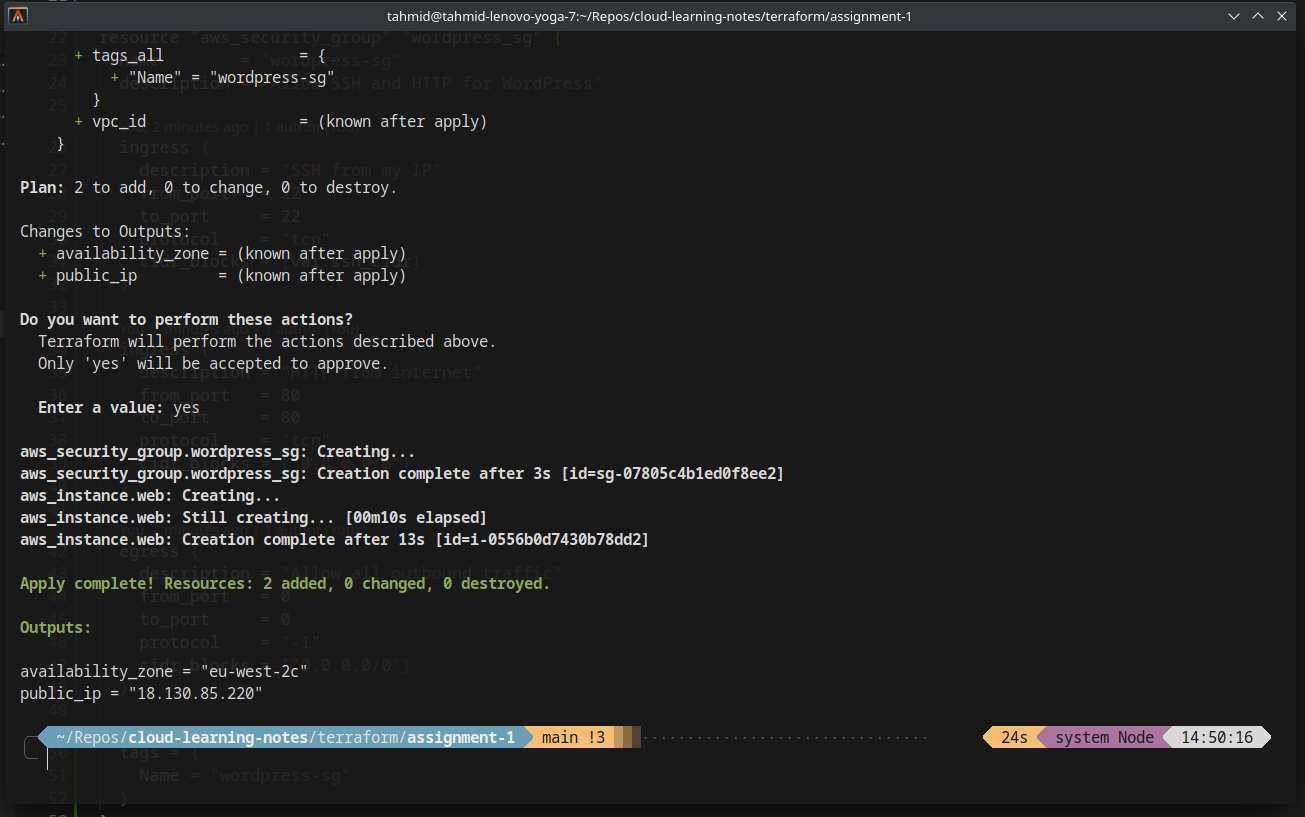Click the 'Enter a value: yes' line

(x=119, y=407)
